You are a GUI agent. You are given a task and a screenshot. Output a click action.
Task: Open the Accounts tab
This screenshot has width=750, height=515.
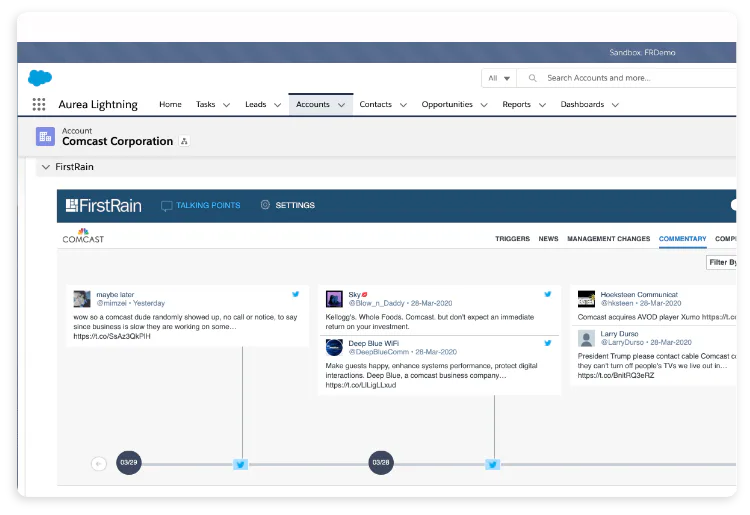(x=313, y=104)
